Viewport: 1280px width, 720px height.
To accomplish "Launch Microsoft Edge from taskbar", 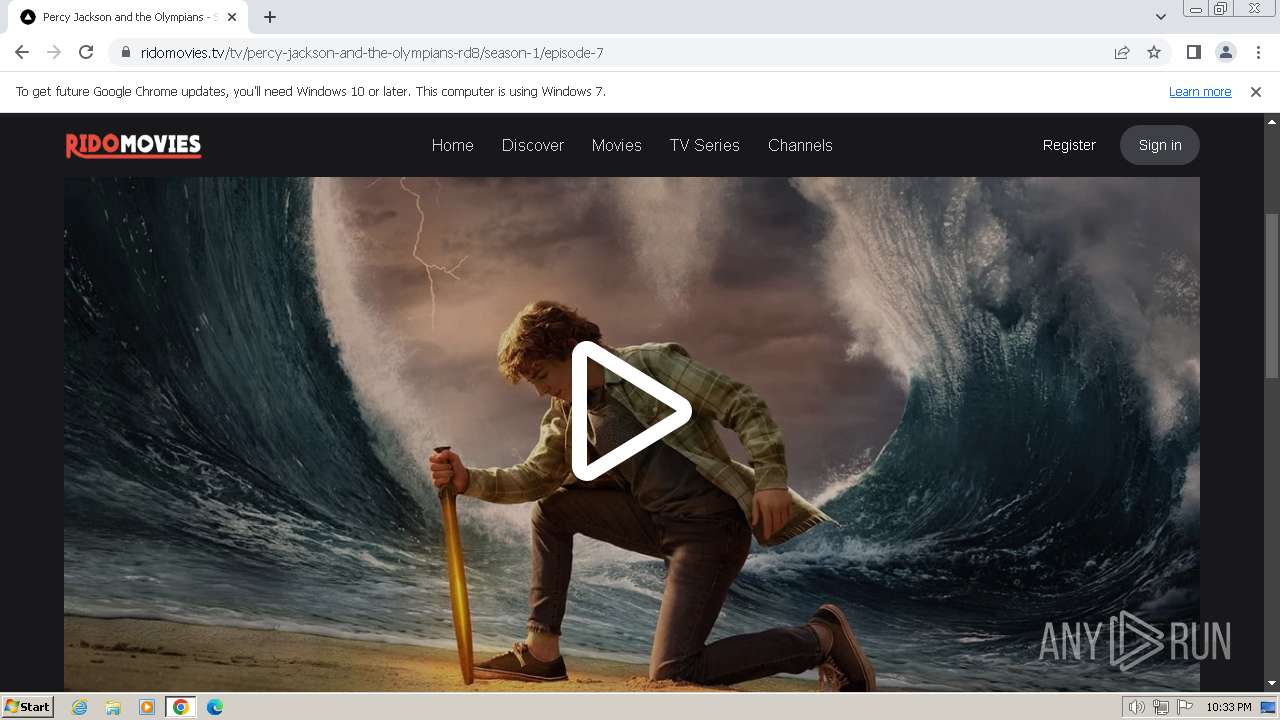I will (214, 707).
